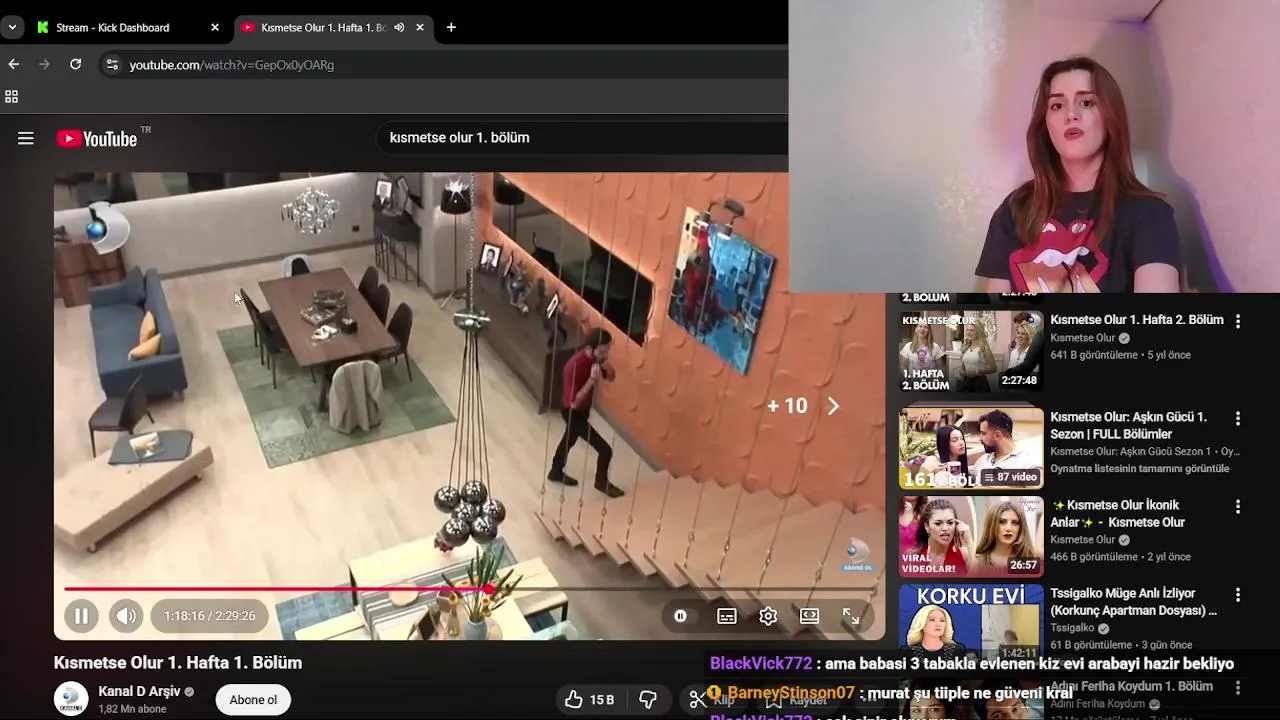
Task: Mute the tab via its audio speaker icon
Action: (399, 27)
